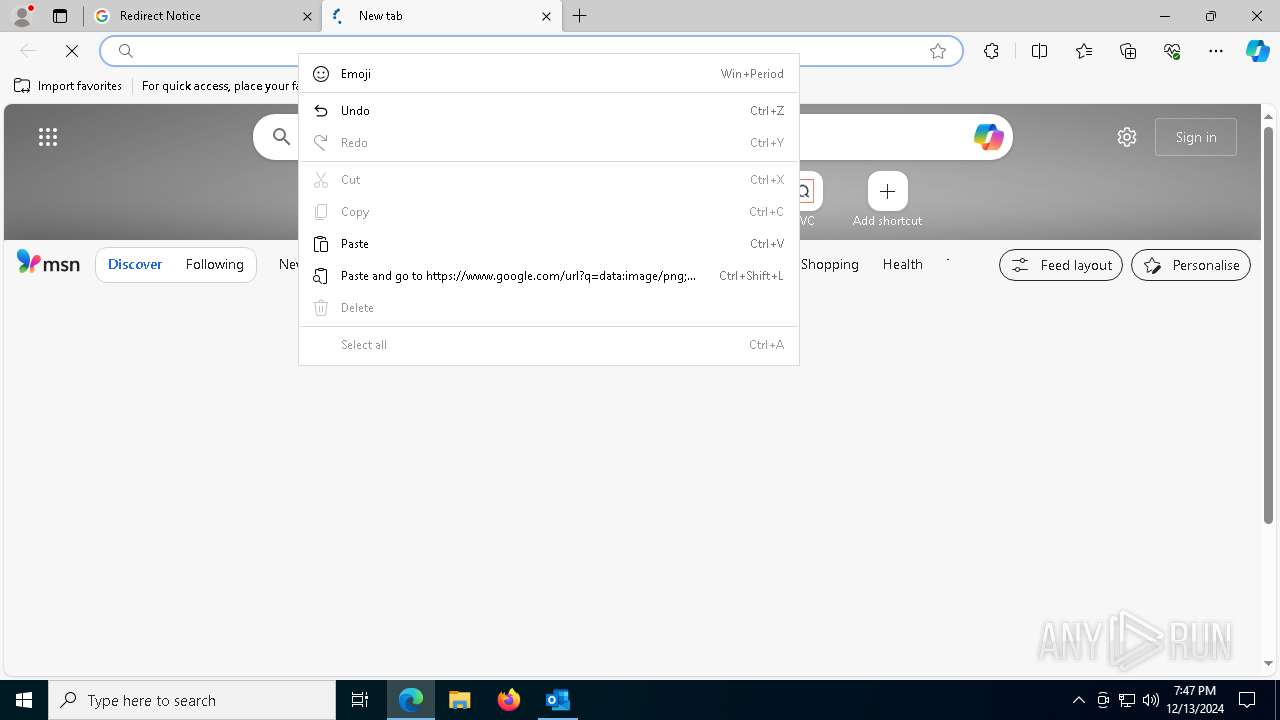1280x720 pixels.
Task: Open the notification center icon
Action: (1247, 700)
